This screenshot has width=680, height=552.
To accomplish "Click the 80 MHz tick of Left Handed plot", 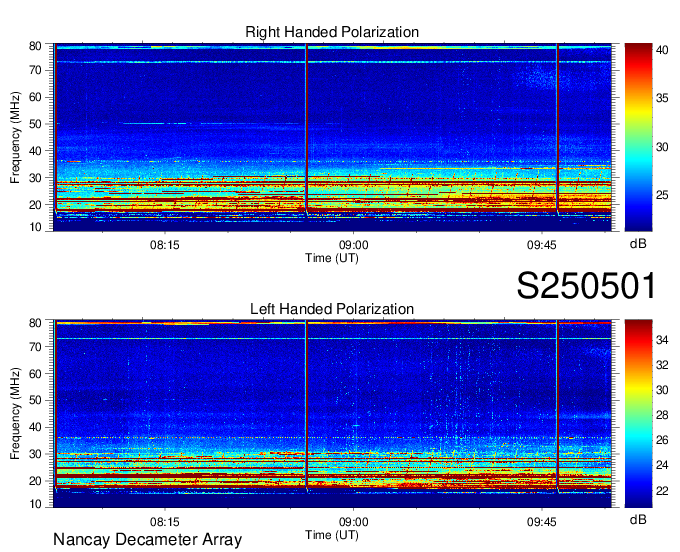I will 35,323.
